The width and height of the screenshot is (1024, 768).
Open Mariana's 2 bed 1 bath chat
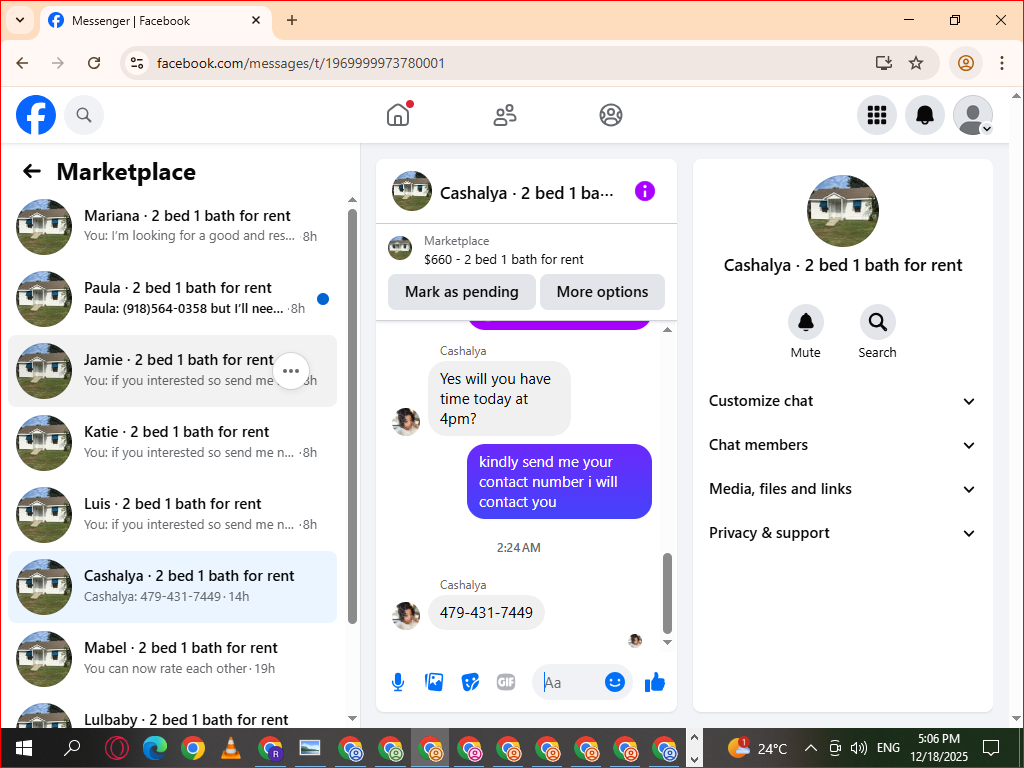coord(172,227)
